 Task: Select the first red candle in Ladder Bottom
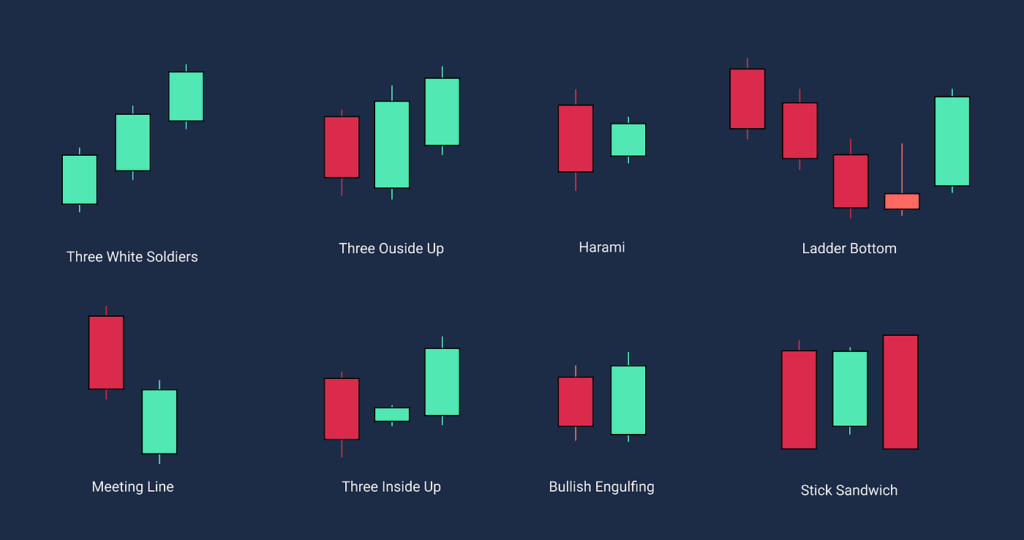click(x=747, y=99)
